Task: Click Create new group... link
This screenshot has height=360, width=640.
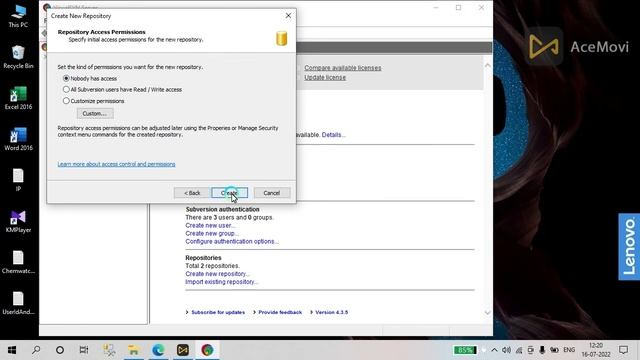Action: (x=212, y=233)
